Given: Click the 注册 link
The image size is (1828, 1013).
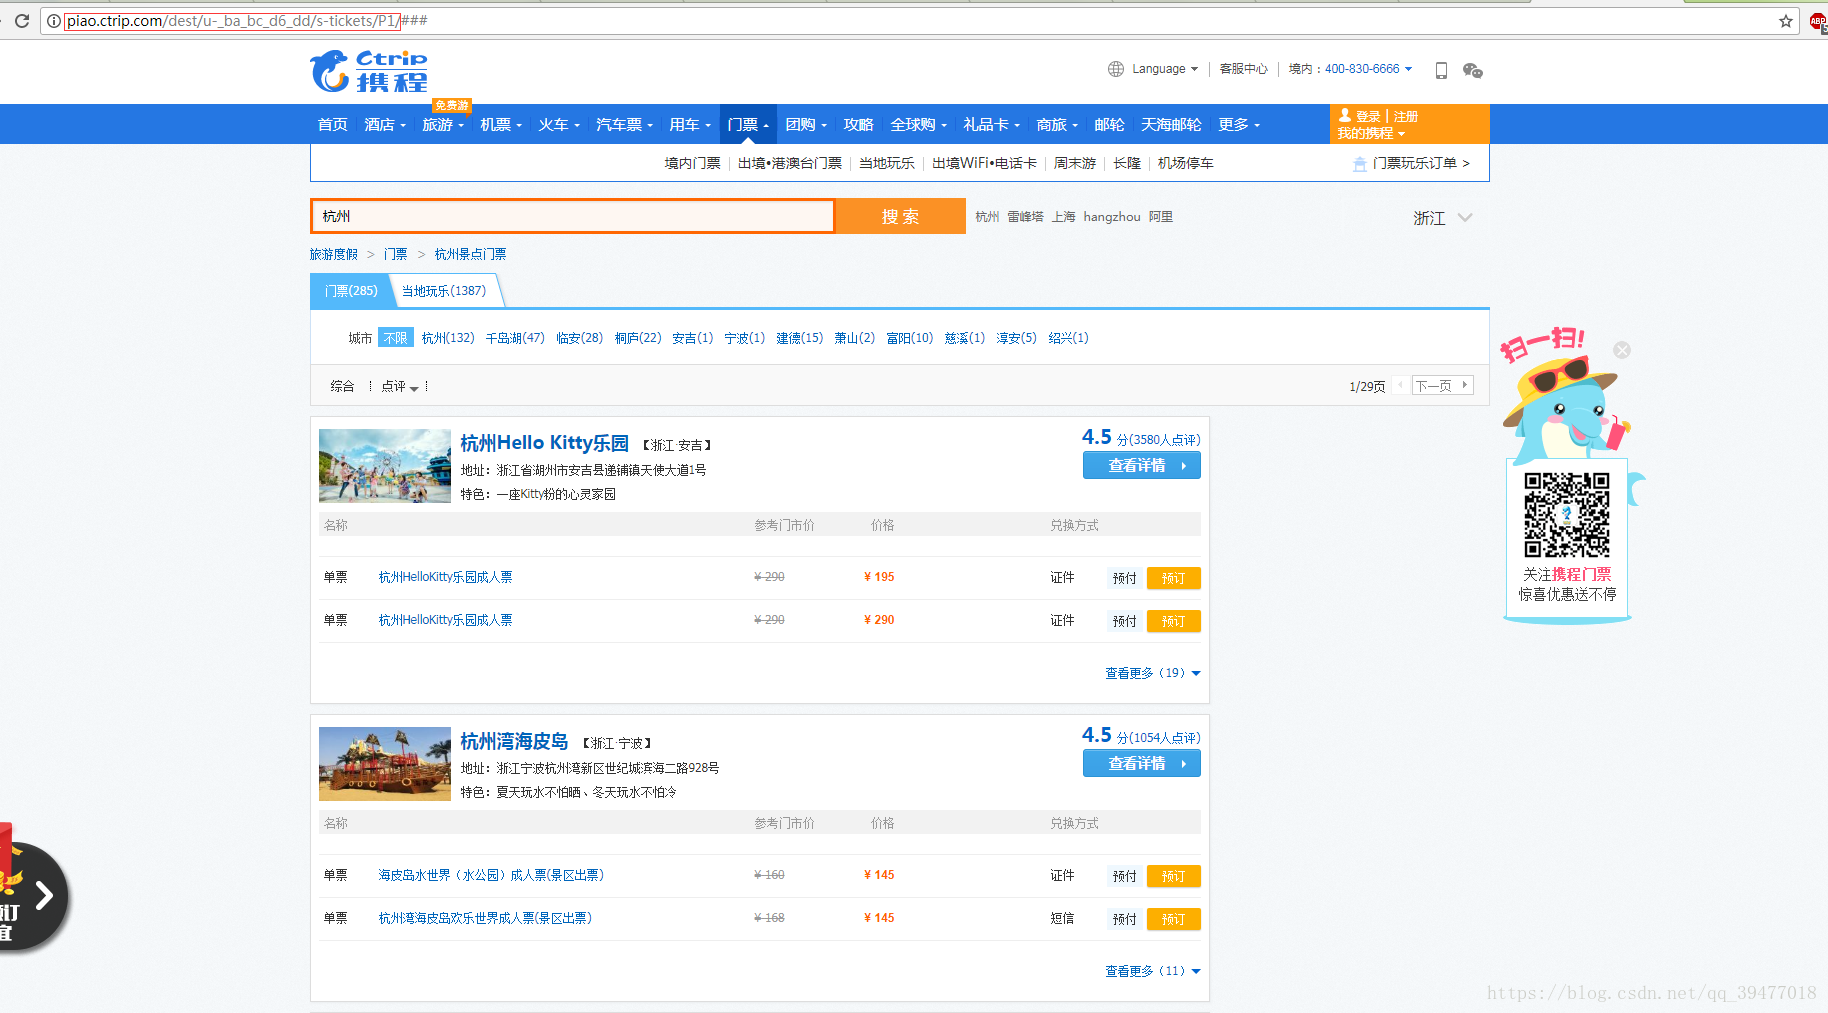Looking at the screenshot, I should pos(1406,117).
